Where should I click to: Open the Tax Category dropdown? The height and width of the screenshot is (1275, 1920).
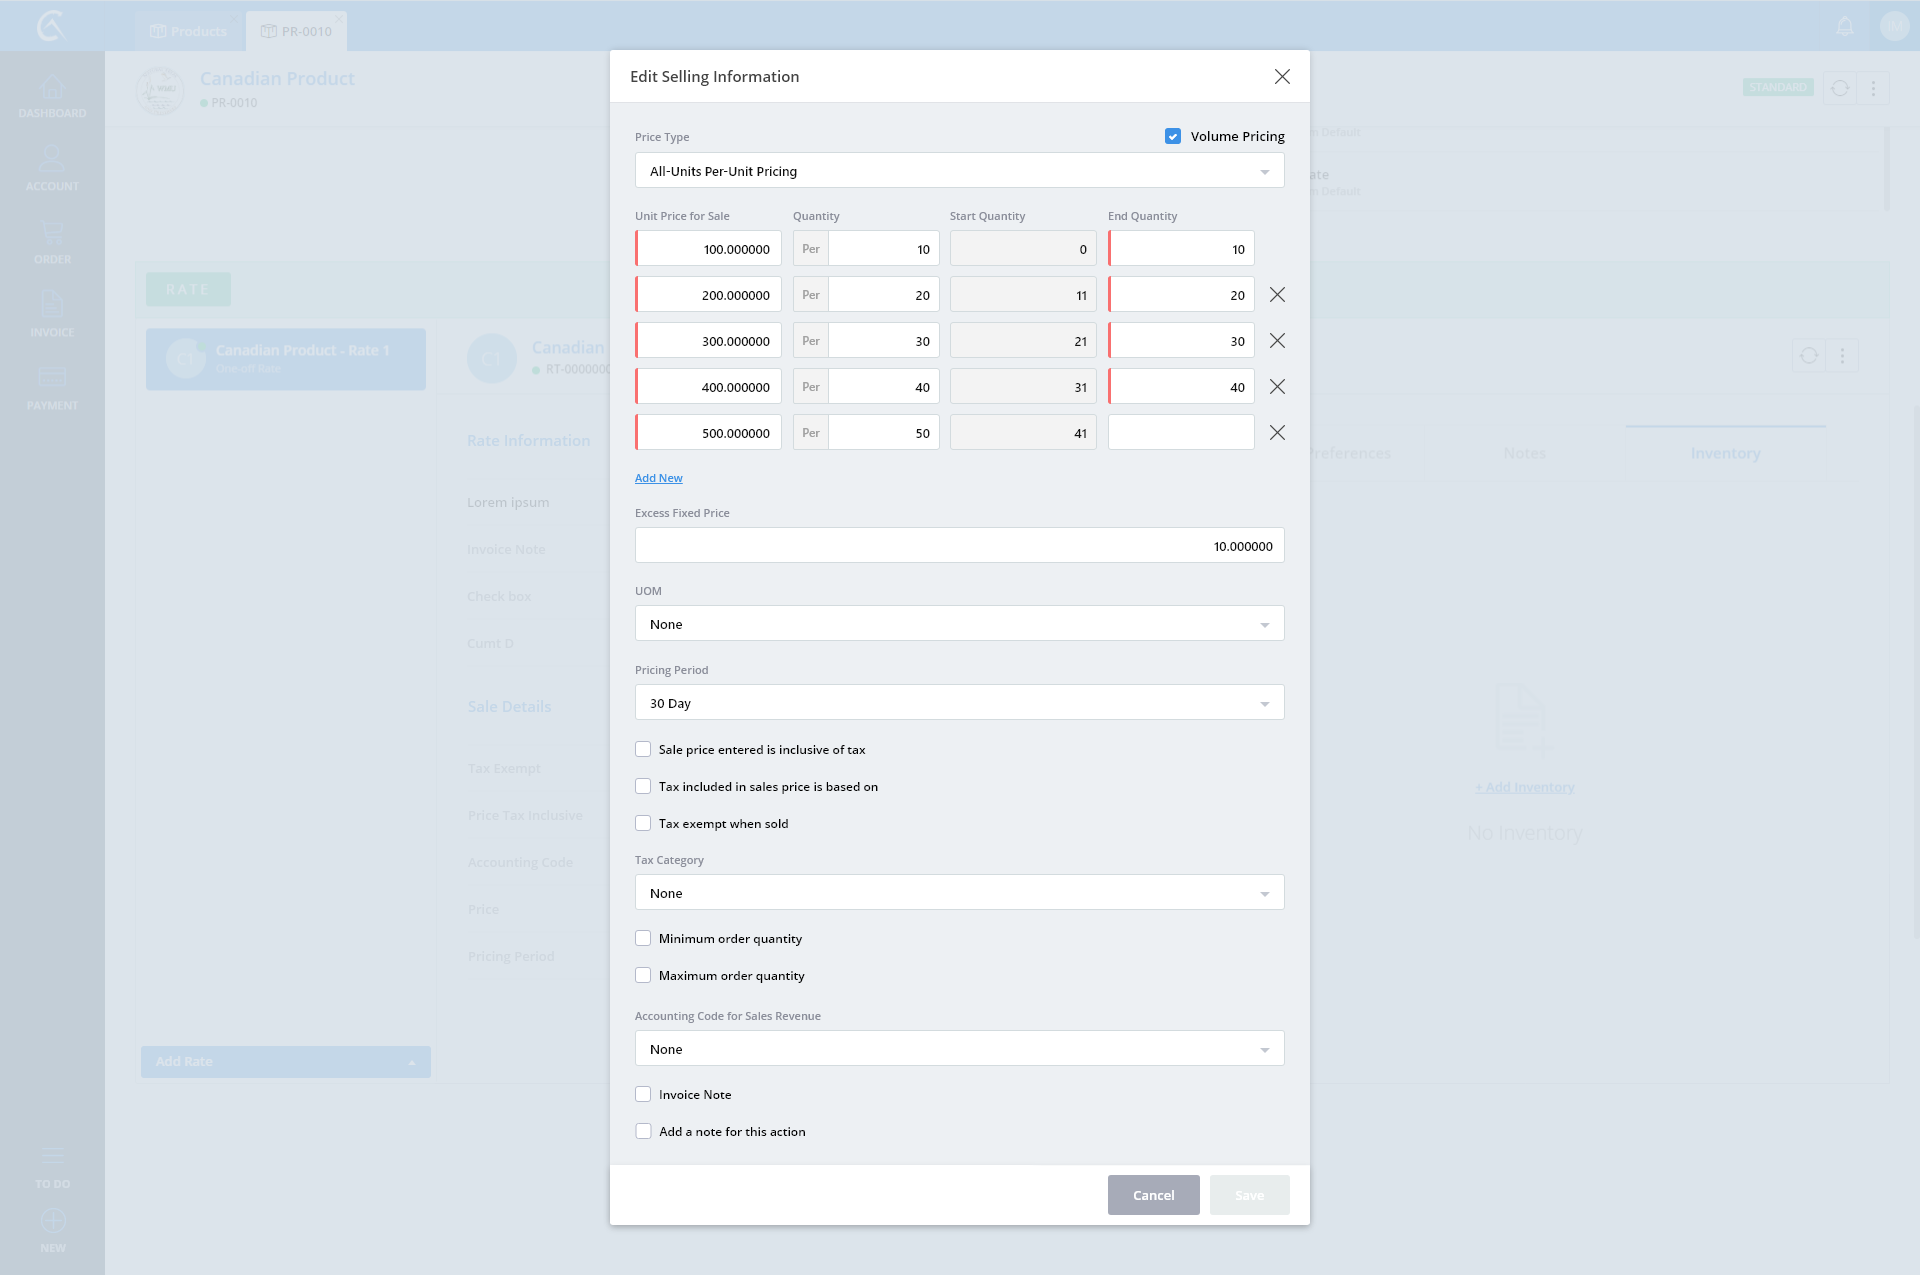(959, 893)
